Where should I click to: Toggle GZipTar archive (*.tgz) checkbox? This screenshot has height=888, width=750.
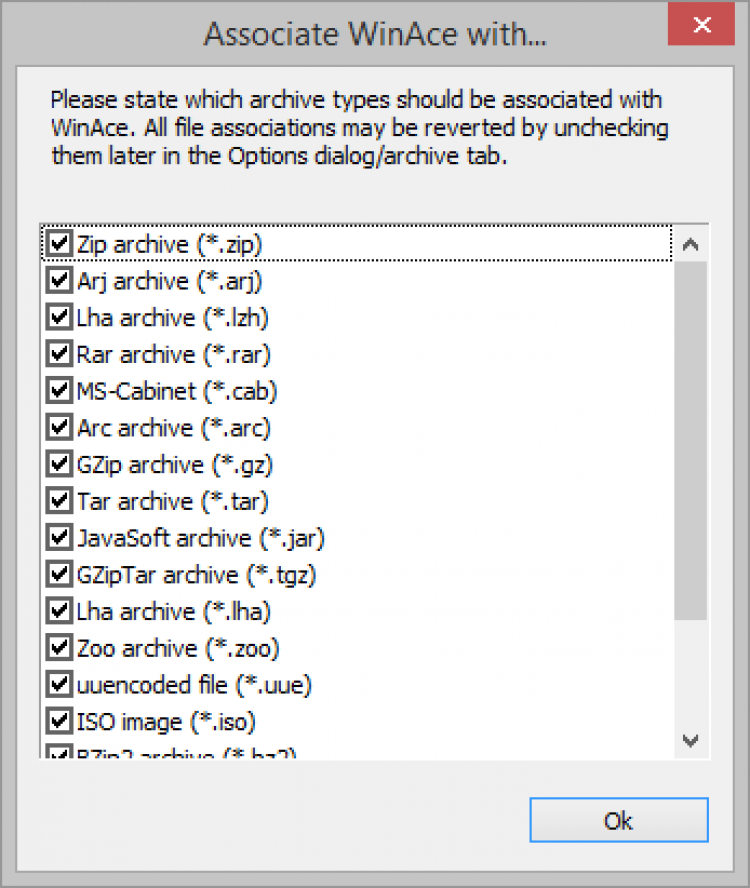(x=59, y=575)
